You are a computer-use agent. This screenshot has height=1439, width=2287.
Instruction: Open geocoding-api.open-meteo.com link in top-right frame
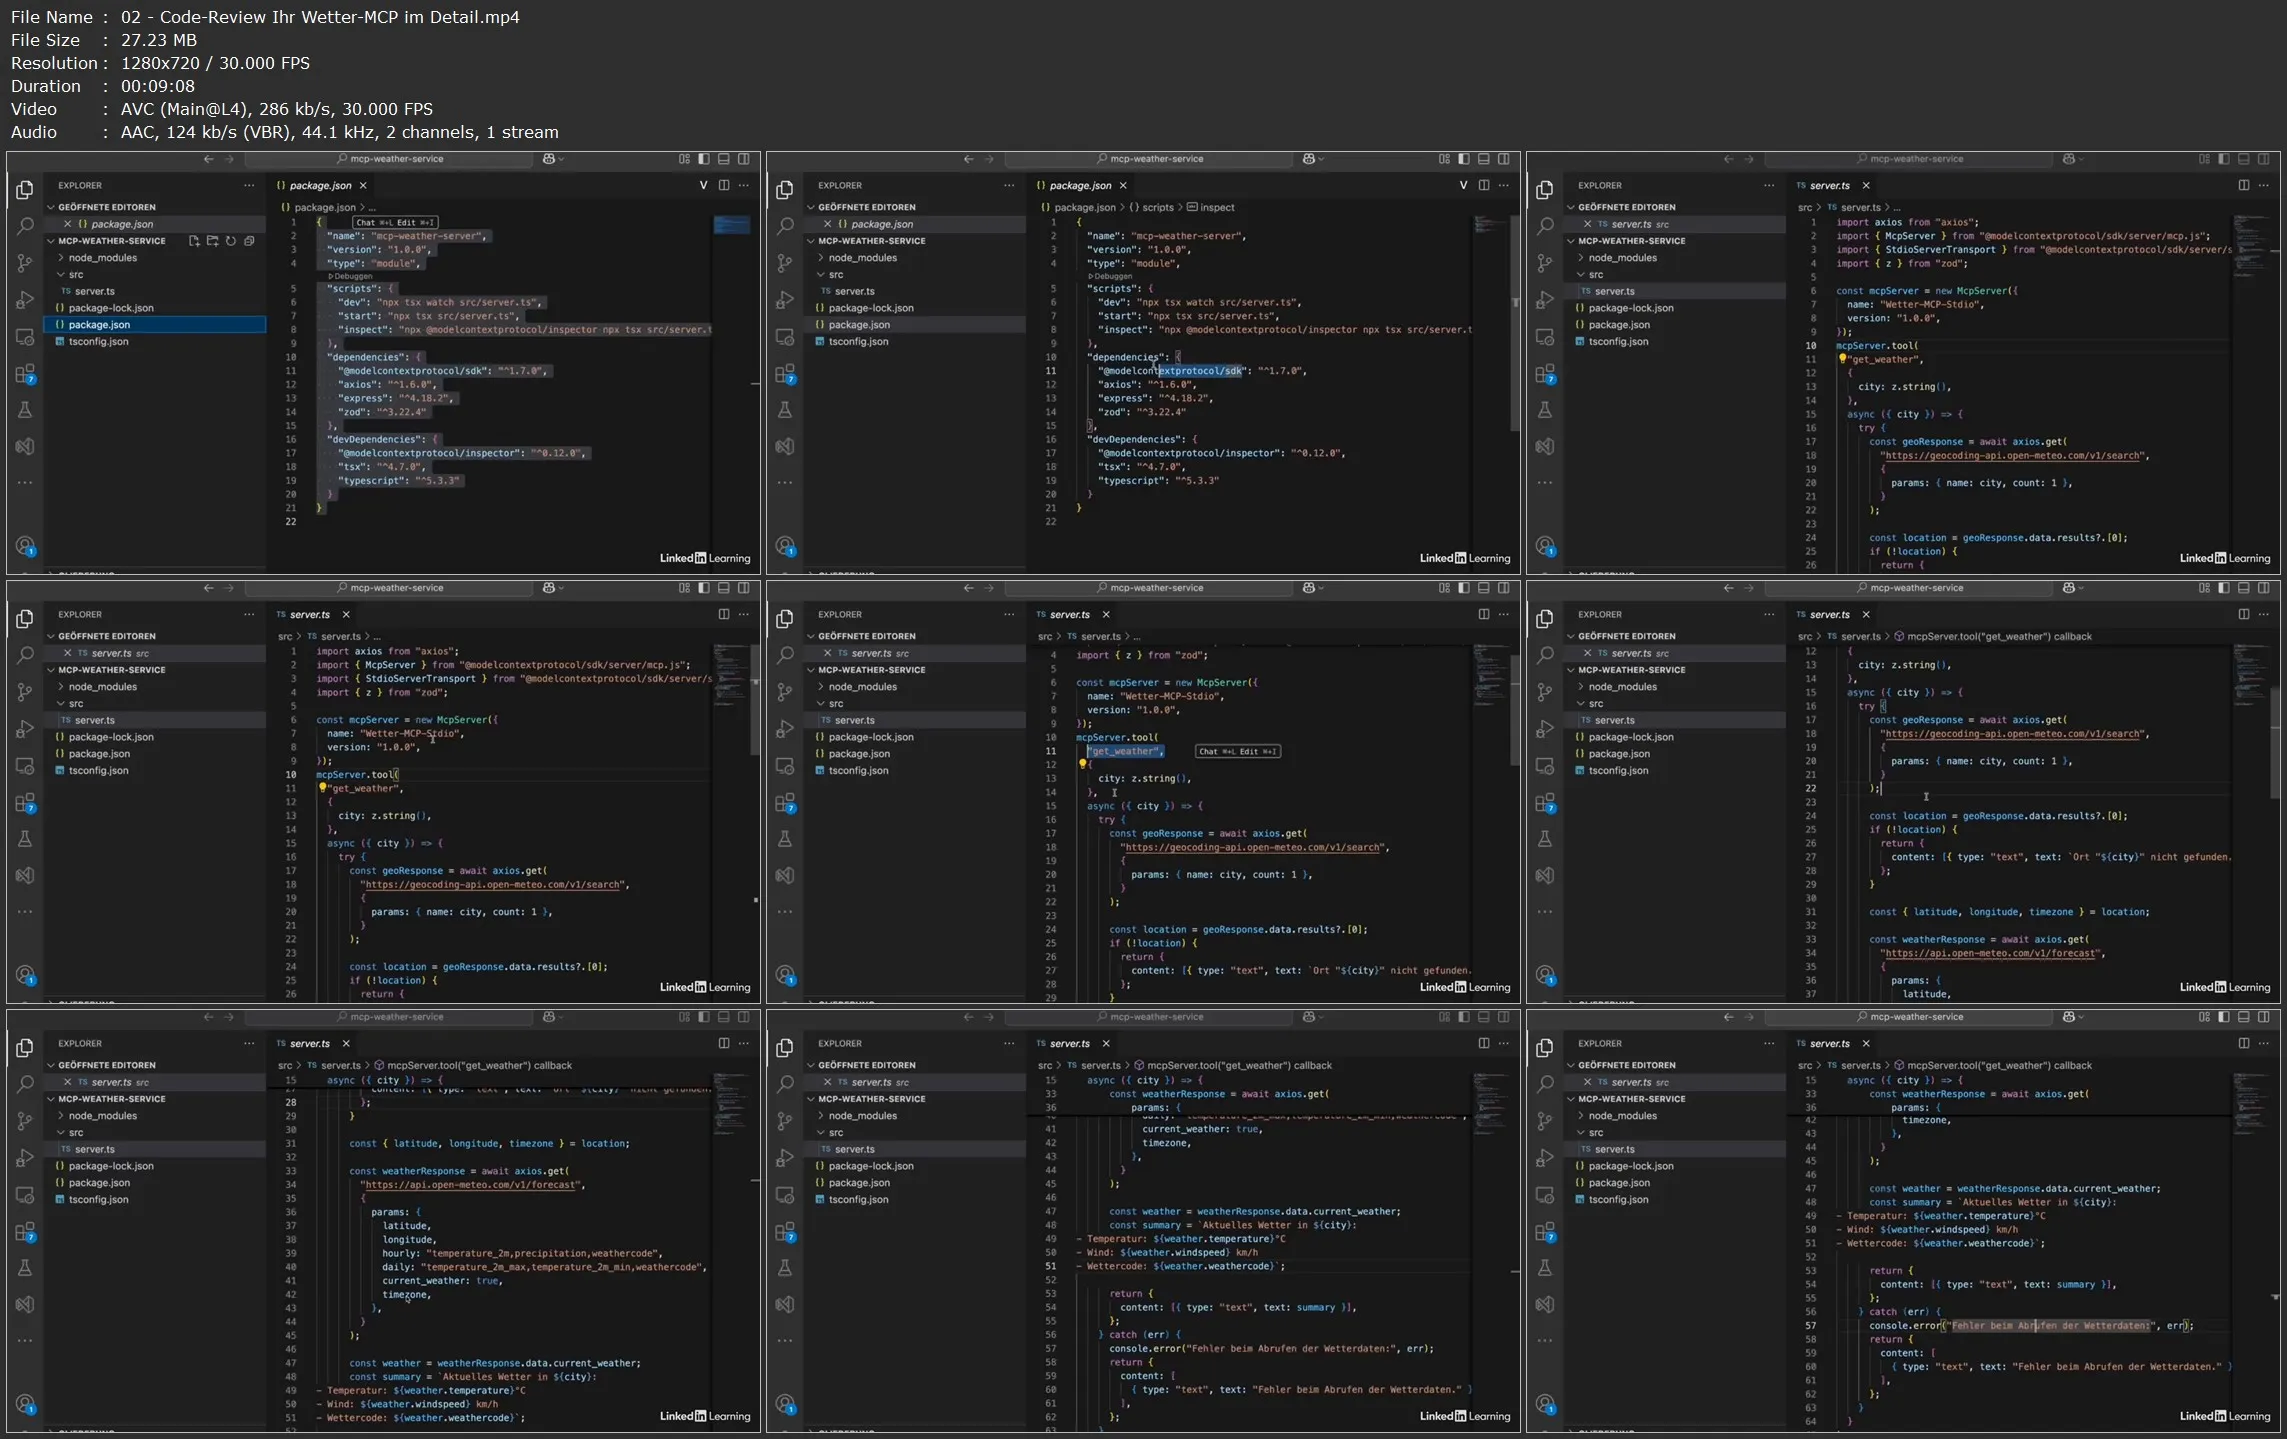[x=2012, y=456]
